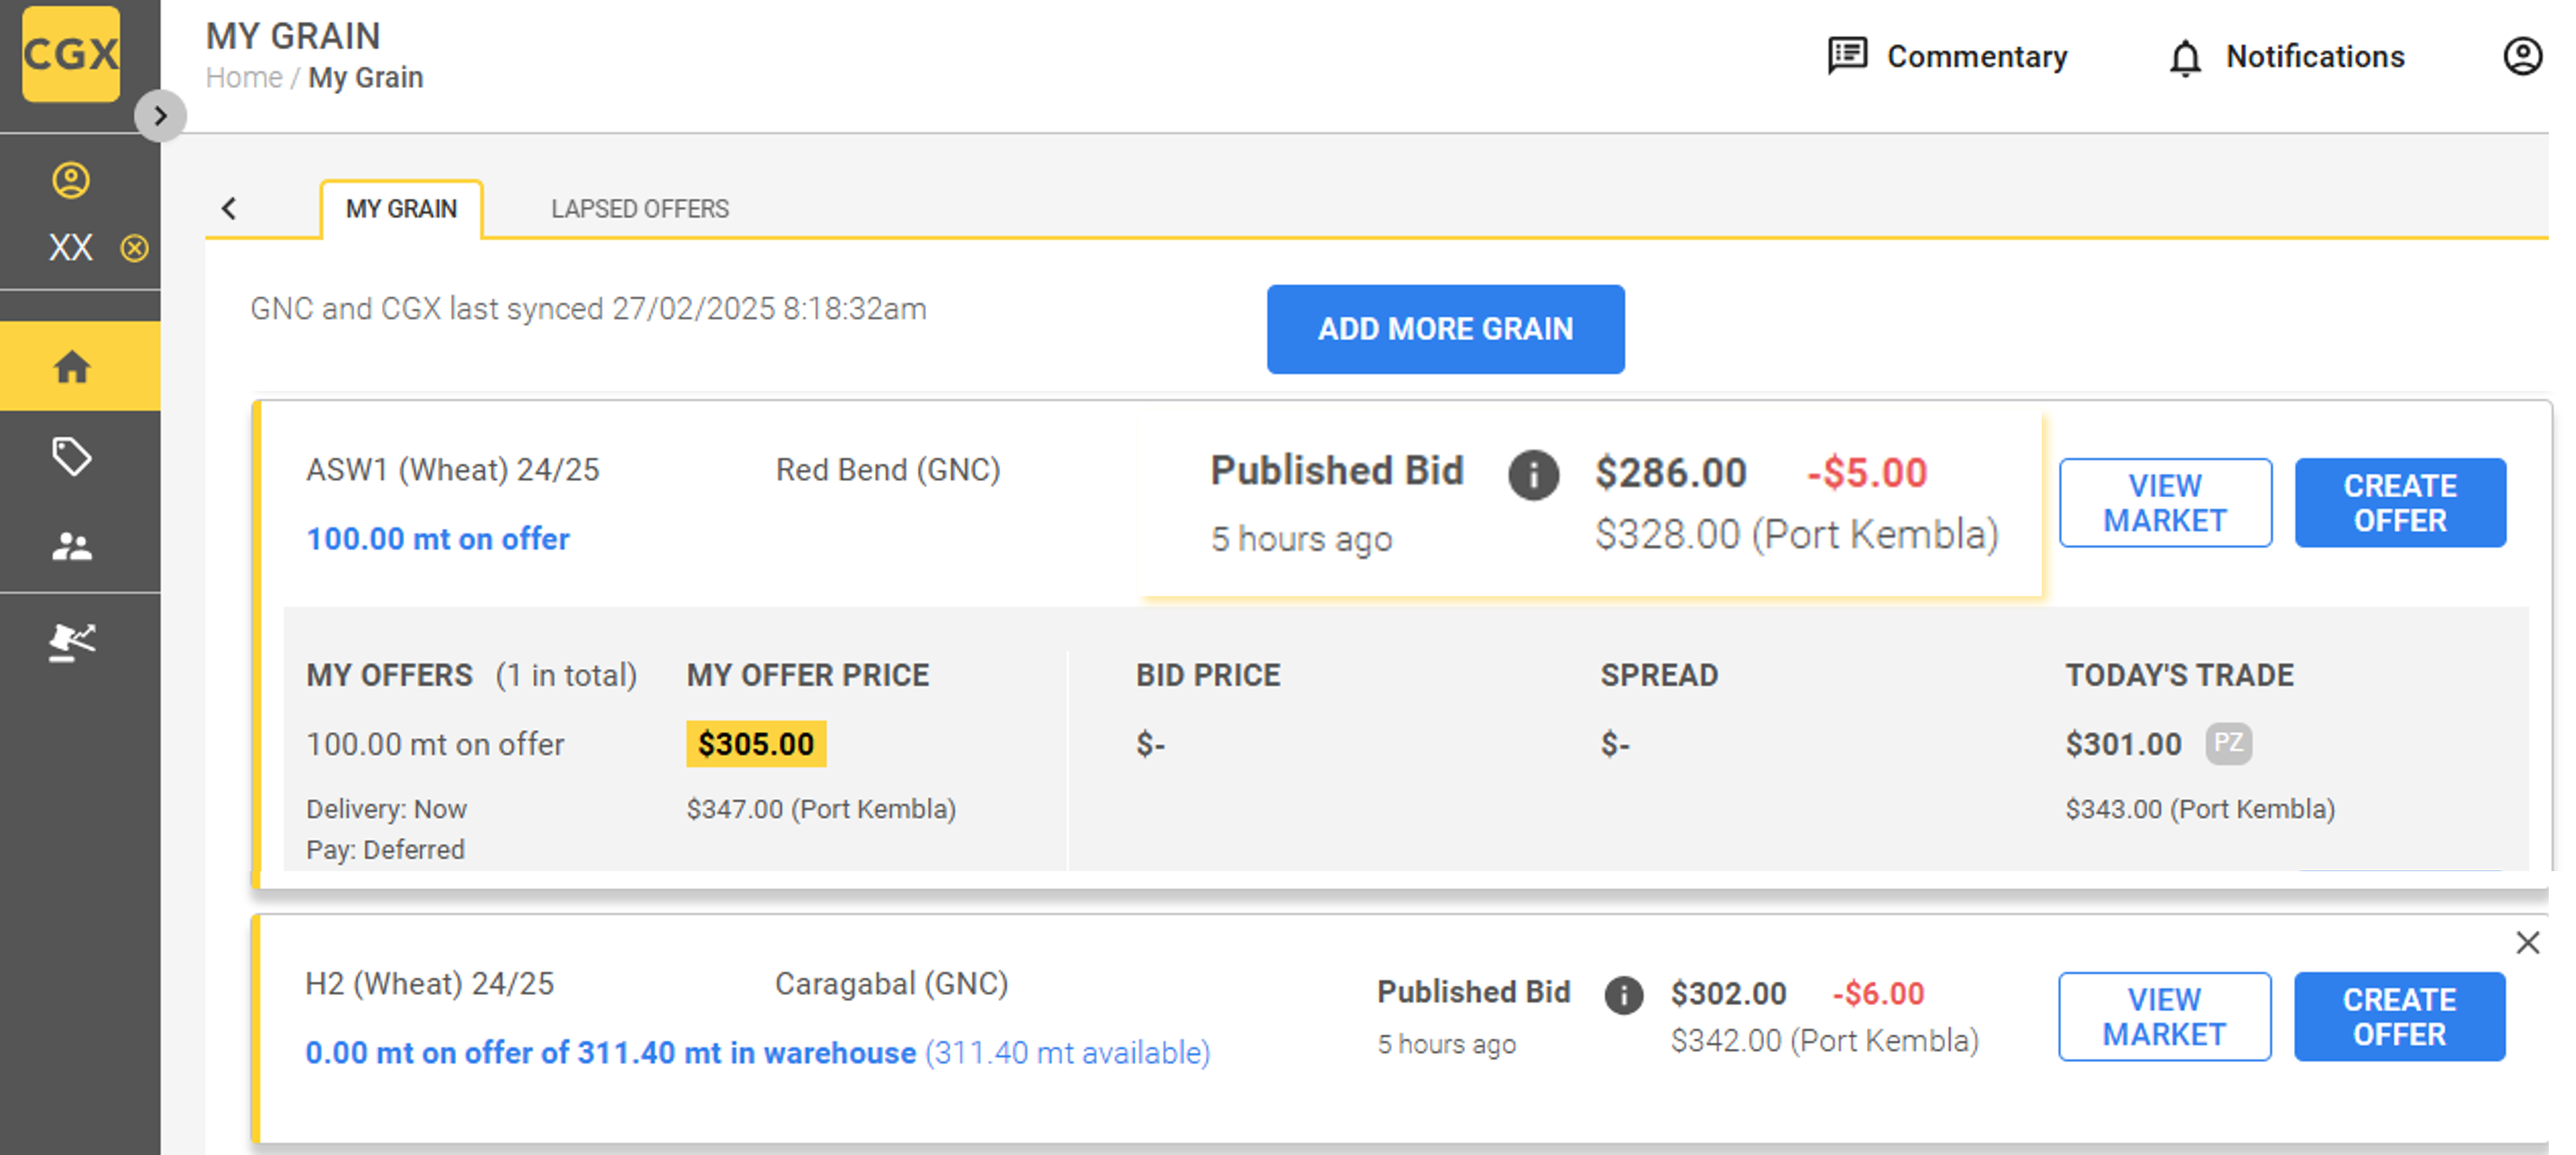Open the auction gavel sidebar icon

(72, 642)
